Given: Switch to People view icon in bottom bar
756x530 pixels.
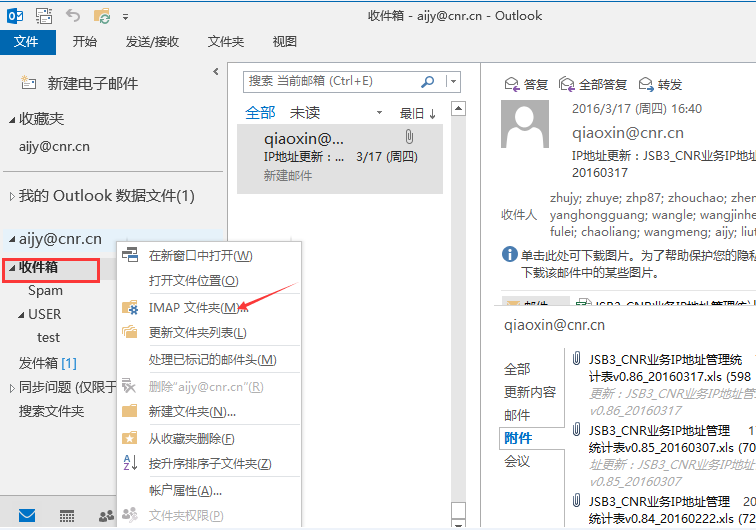Looking at the screenshot, I should (107, 516).
